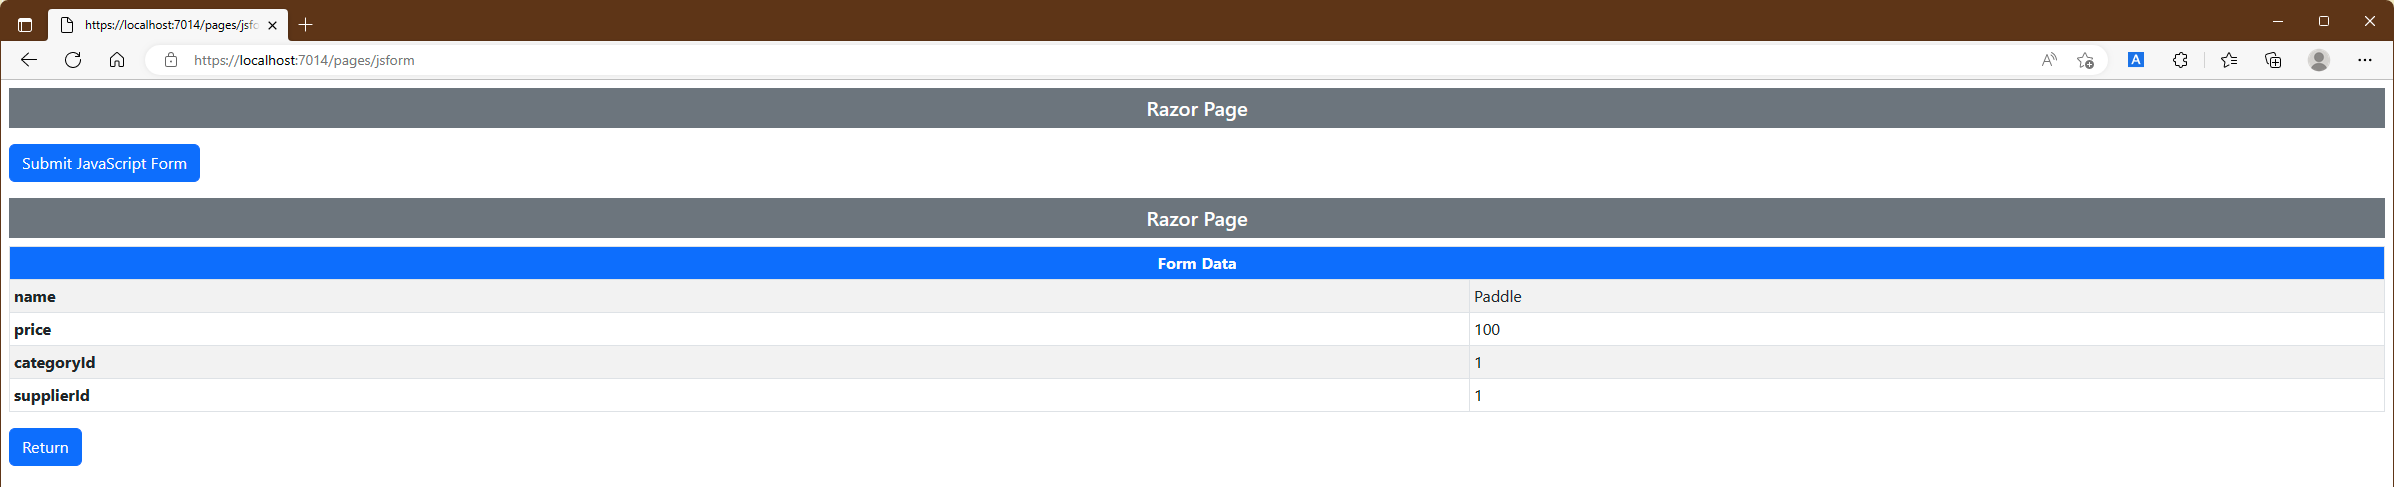Image resolution: width=2394 pixels, height=487 pixels.
Task: Click the Return button
Action: click(45, 447)
